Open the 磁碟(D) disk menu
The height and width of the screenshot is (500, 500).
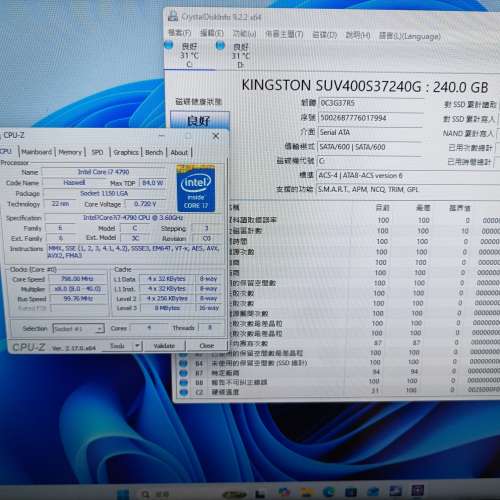325,35
